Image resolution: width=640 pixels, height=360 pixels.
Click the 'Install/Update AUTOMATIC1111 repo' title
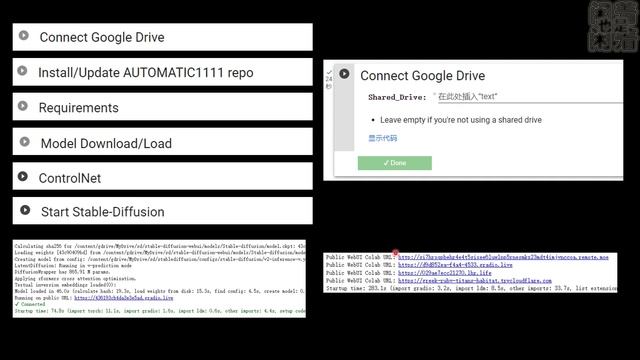point(146,73)
